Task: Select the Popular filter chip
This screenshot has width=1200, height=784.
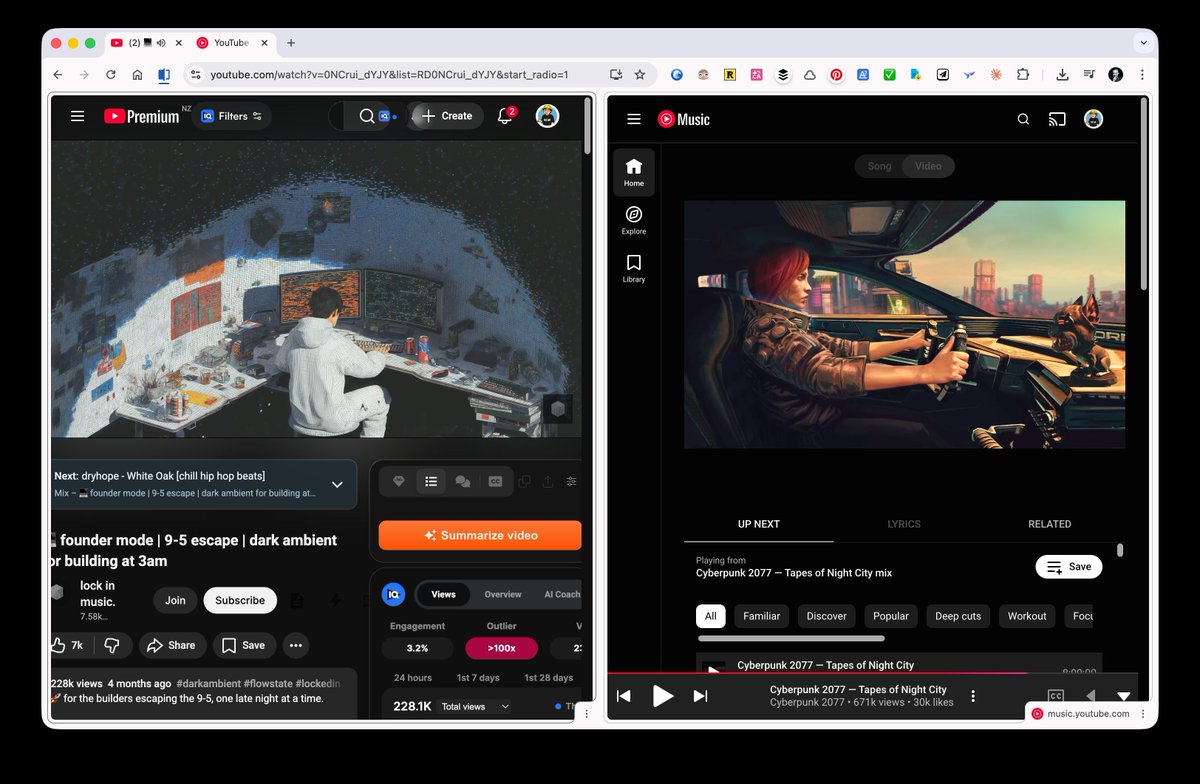Action: 890,616
